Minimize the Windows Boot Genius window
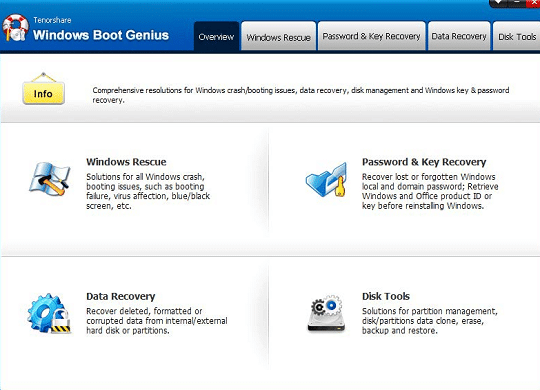 point(517,3)
